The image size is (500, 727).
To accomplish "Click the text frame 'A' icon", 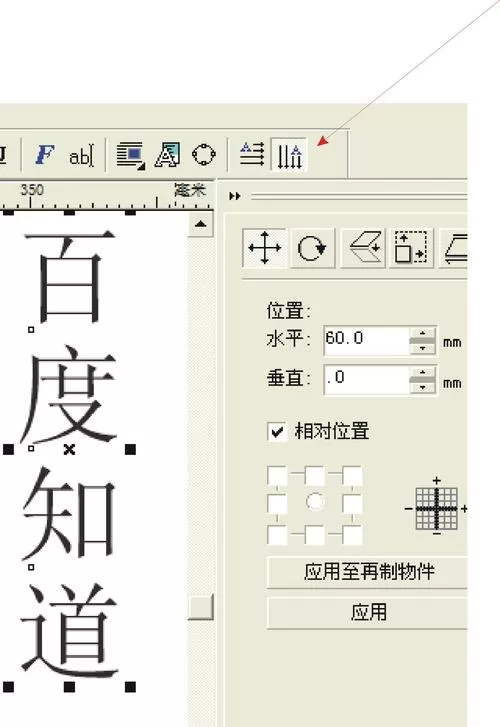I will coord(167,155).
